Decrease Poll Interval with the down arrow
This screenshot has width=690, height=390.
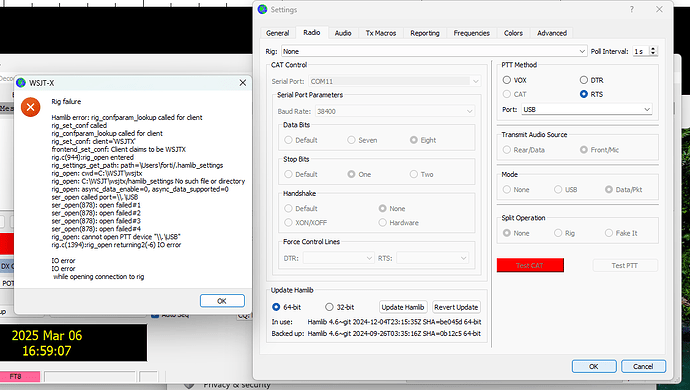(653, 54)
